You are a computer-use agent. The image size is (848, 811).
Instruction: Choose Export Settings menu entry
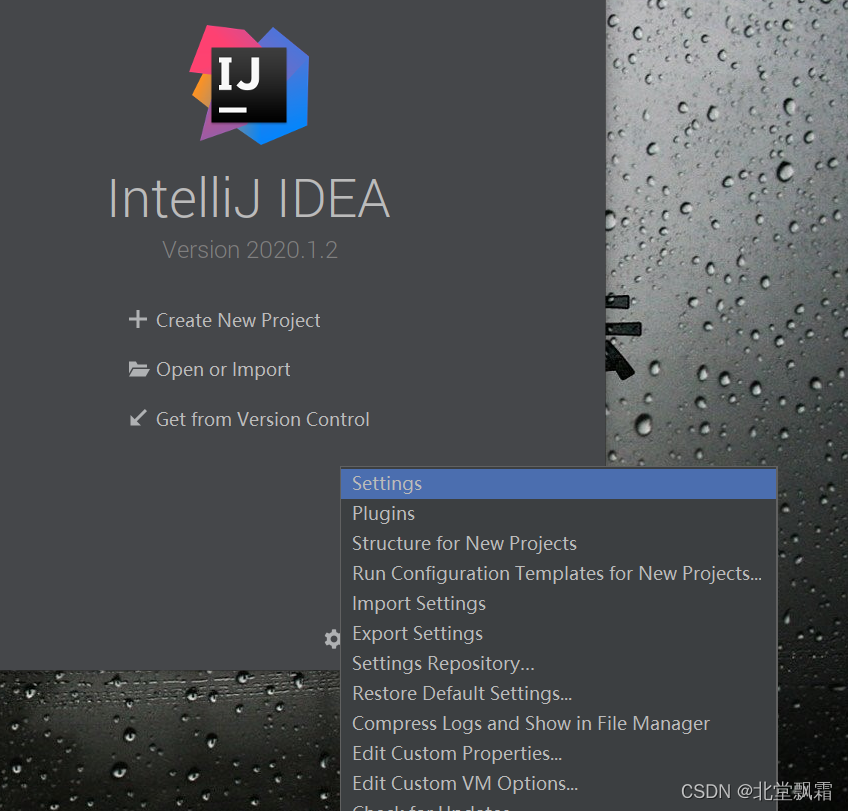click(559, 634)
